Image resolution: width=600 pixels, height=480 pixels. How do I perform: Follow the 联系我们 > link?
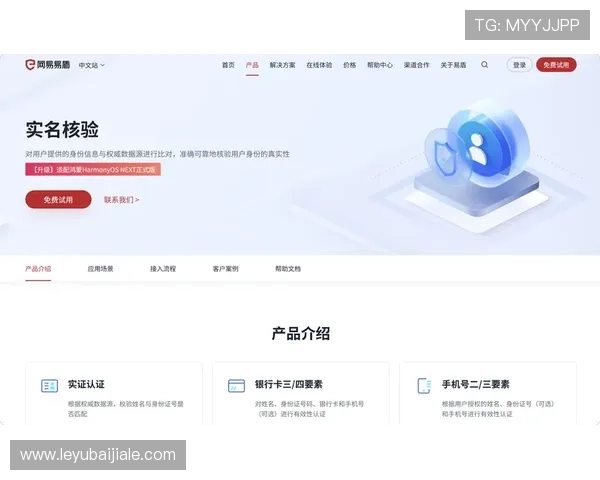pyautogui.click(x=122, y=199)
